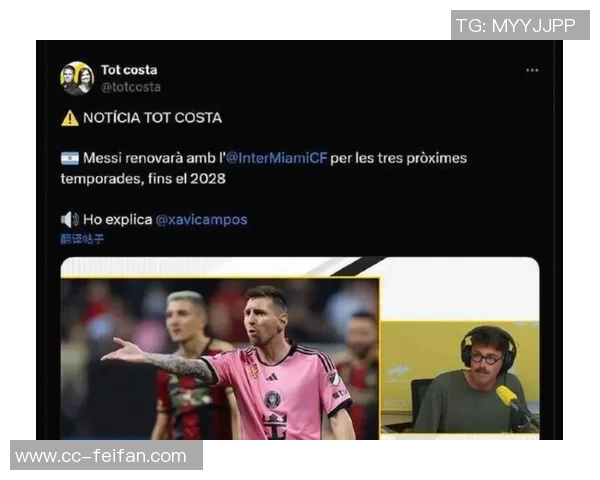
Task: Open the @xavicampos mention
Action: 201,220
